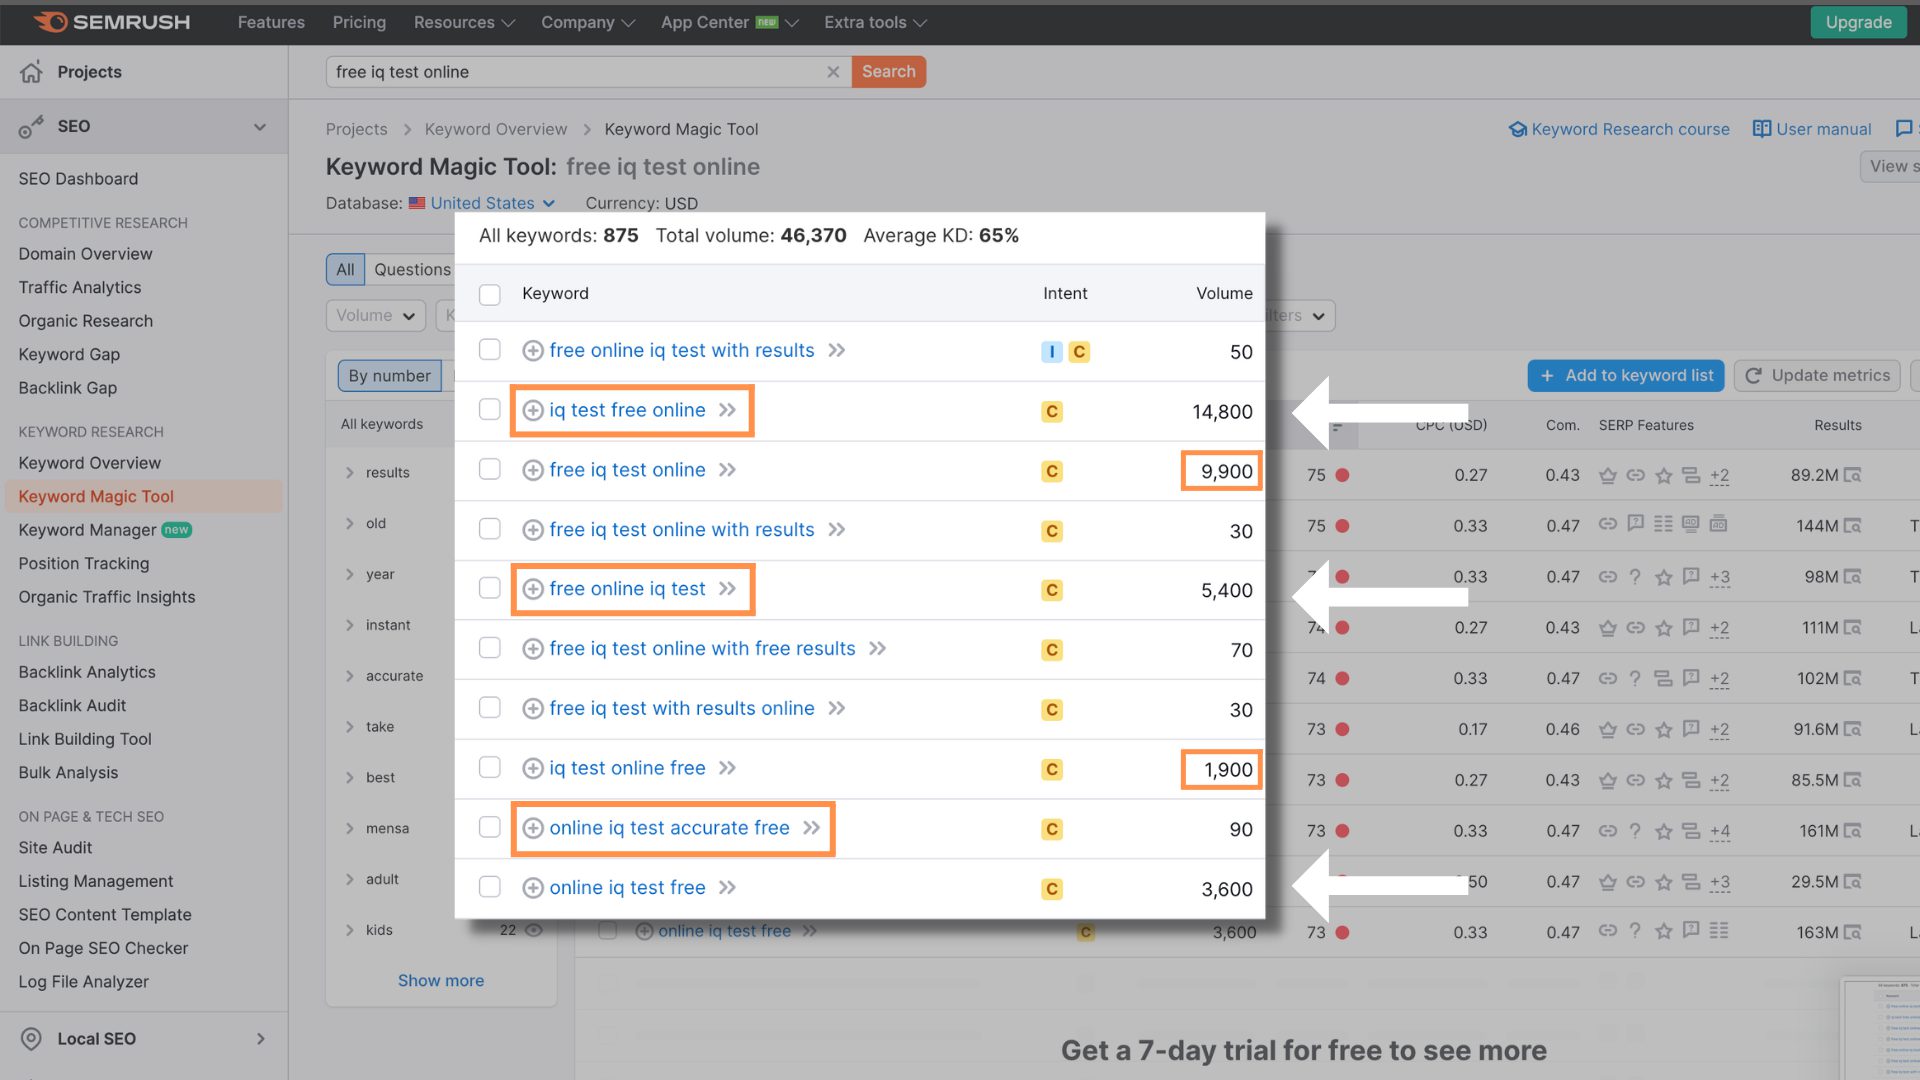The height and width of the screenshot is (1080, 1920).
Task: Click User manual book icon
Action: pyautogui.click(x=1762, y=129)
